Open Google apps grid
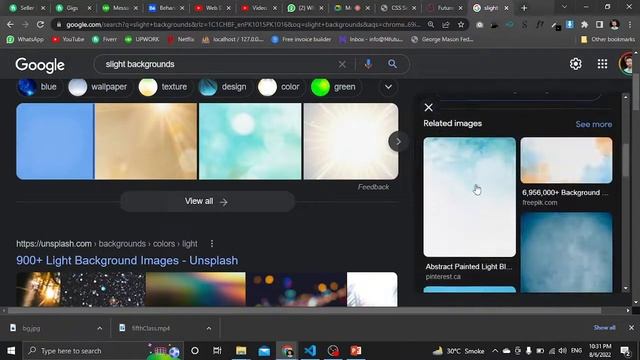 click(x=602, y=64)
